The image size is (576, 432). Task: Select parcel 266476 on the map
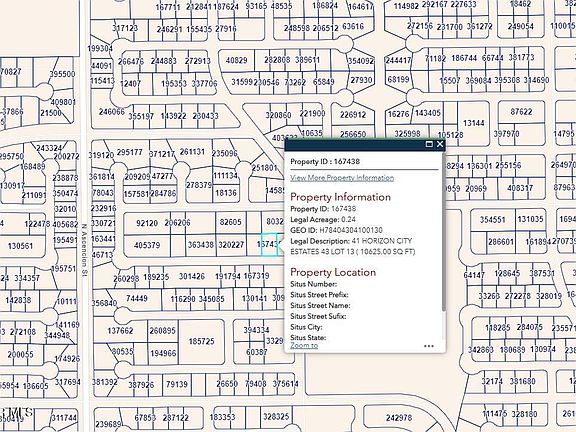pos(131,61)
